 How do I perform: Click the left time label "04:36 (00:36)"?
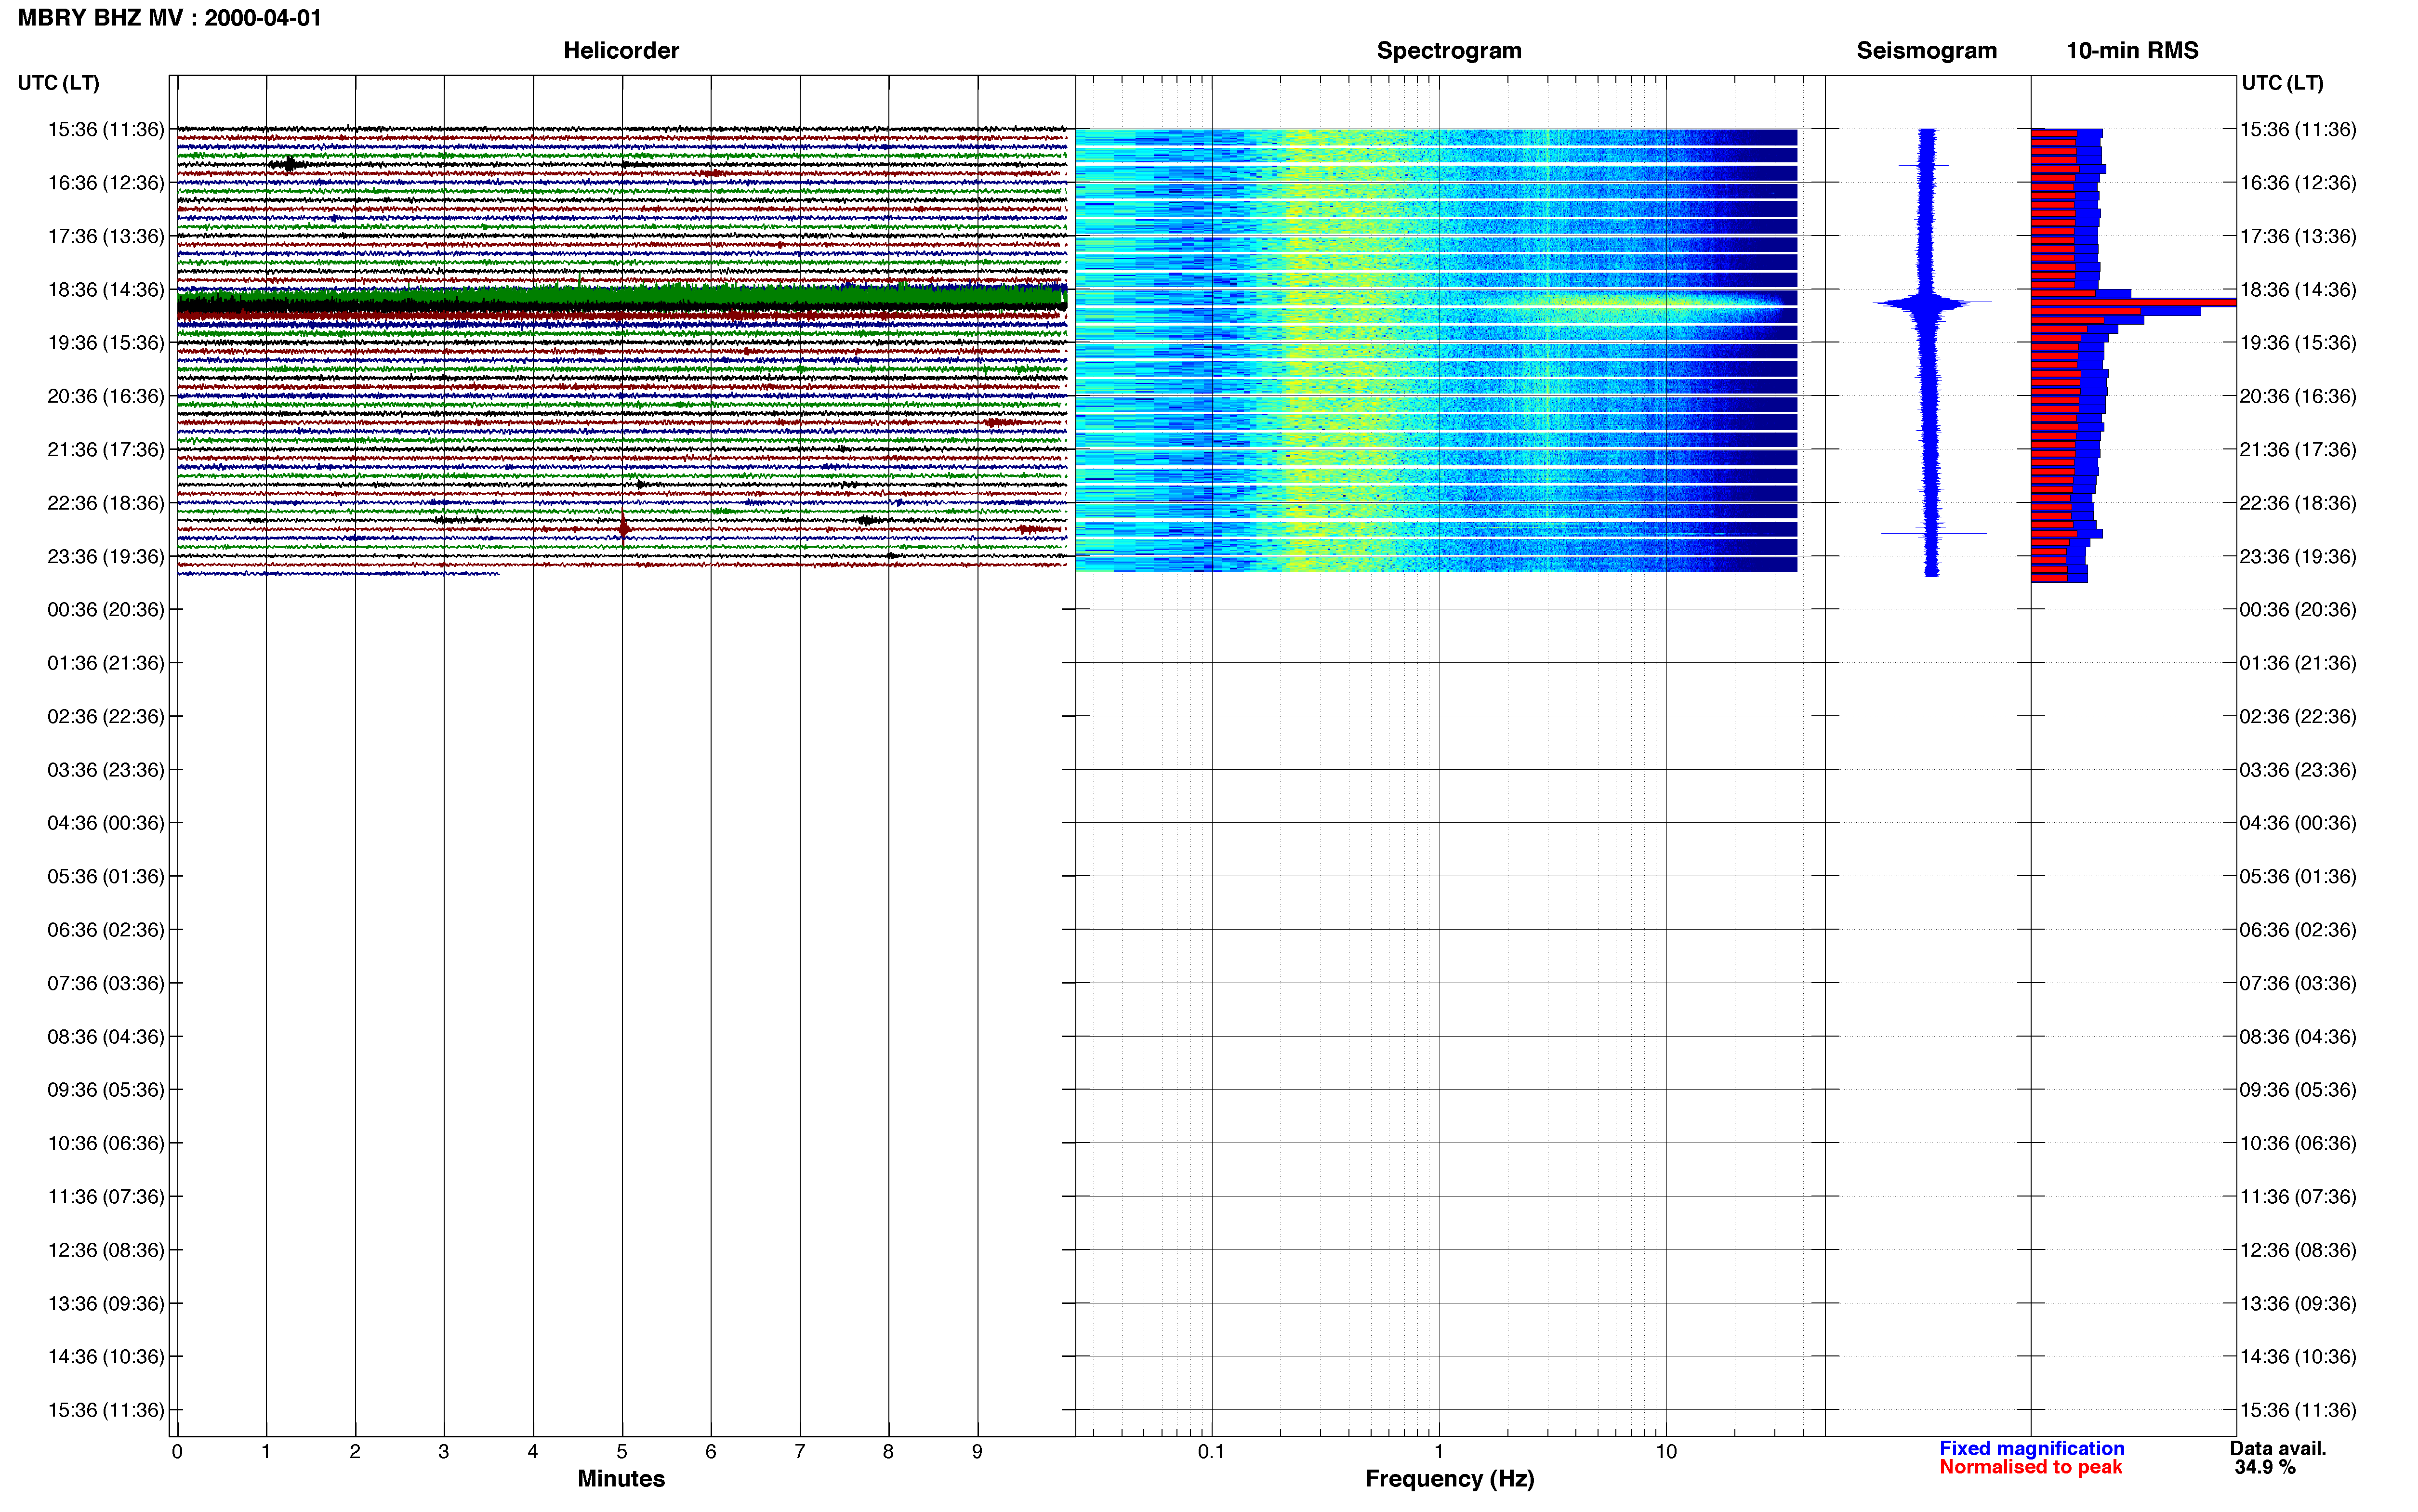[x=106, y=823]
